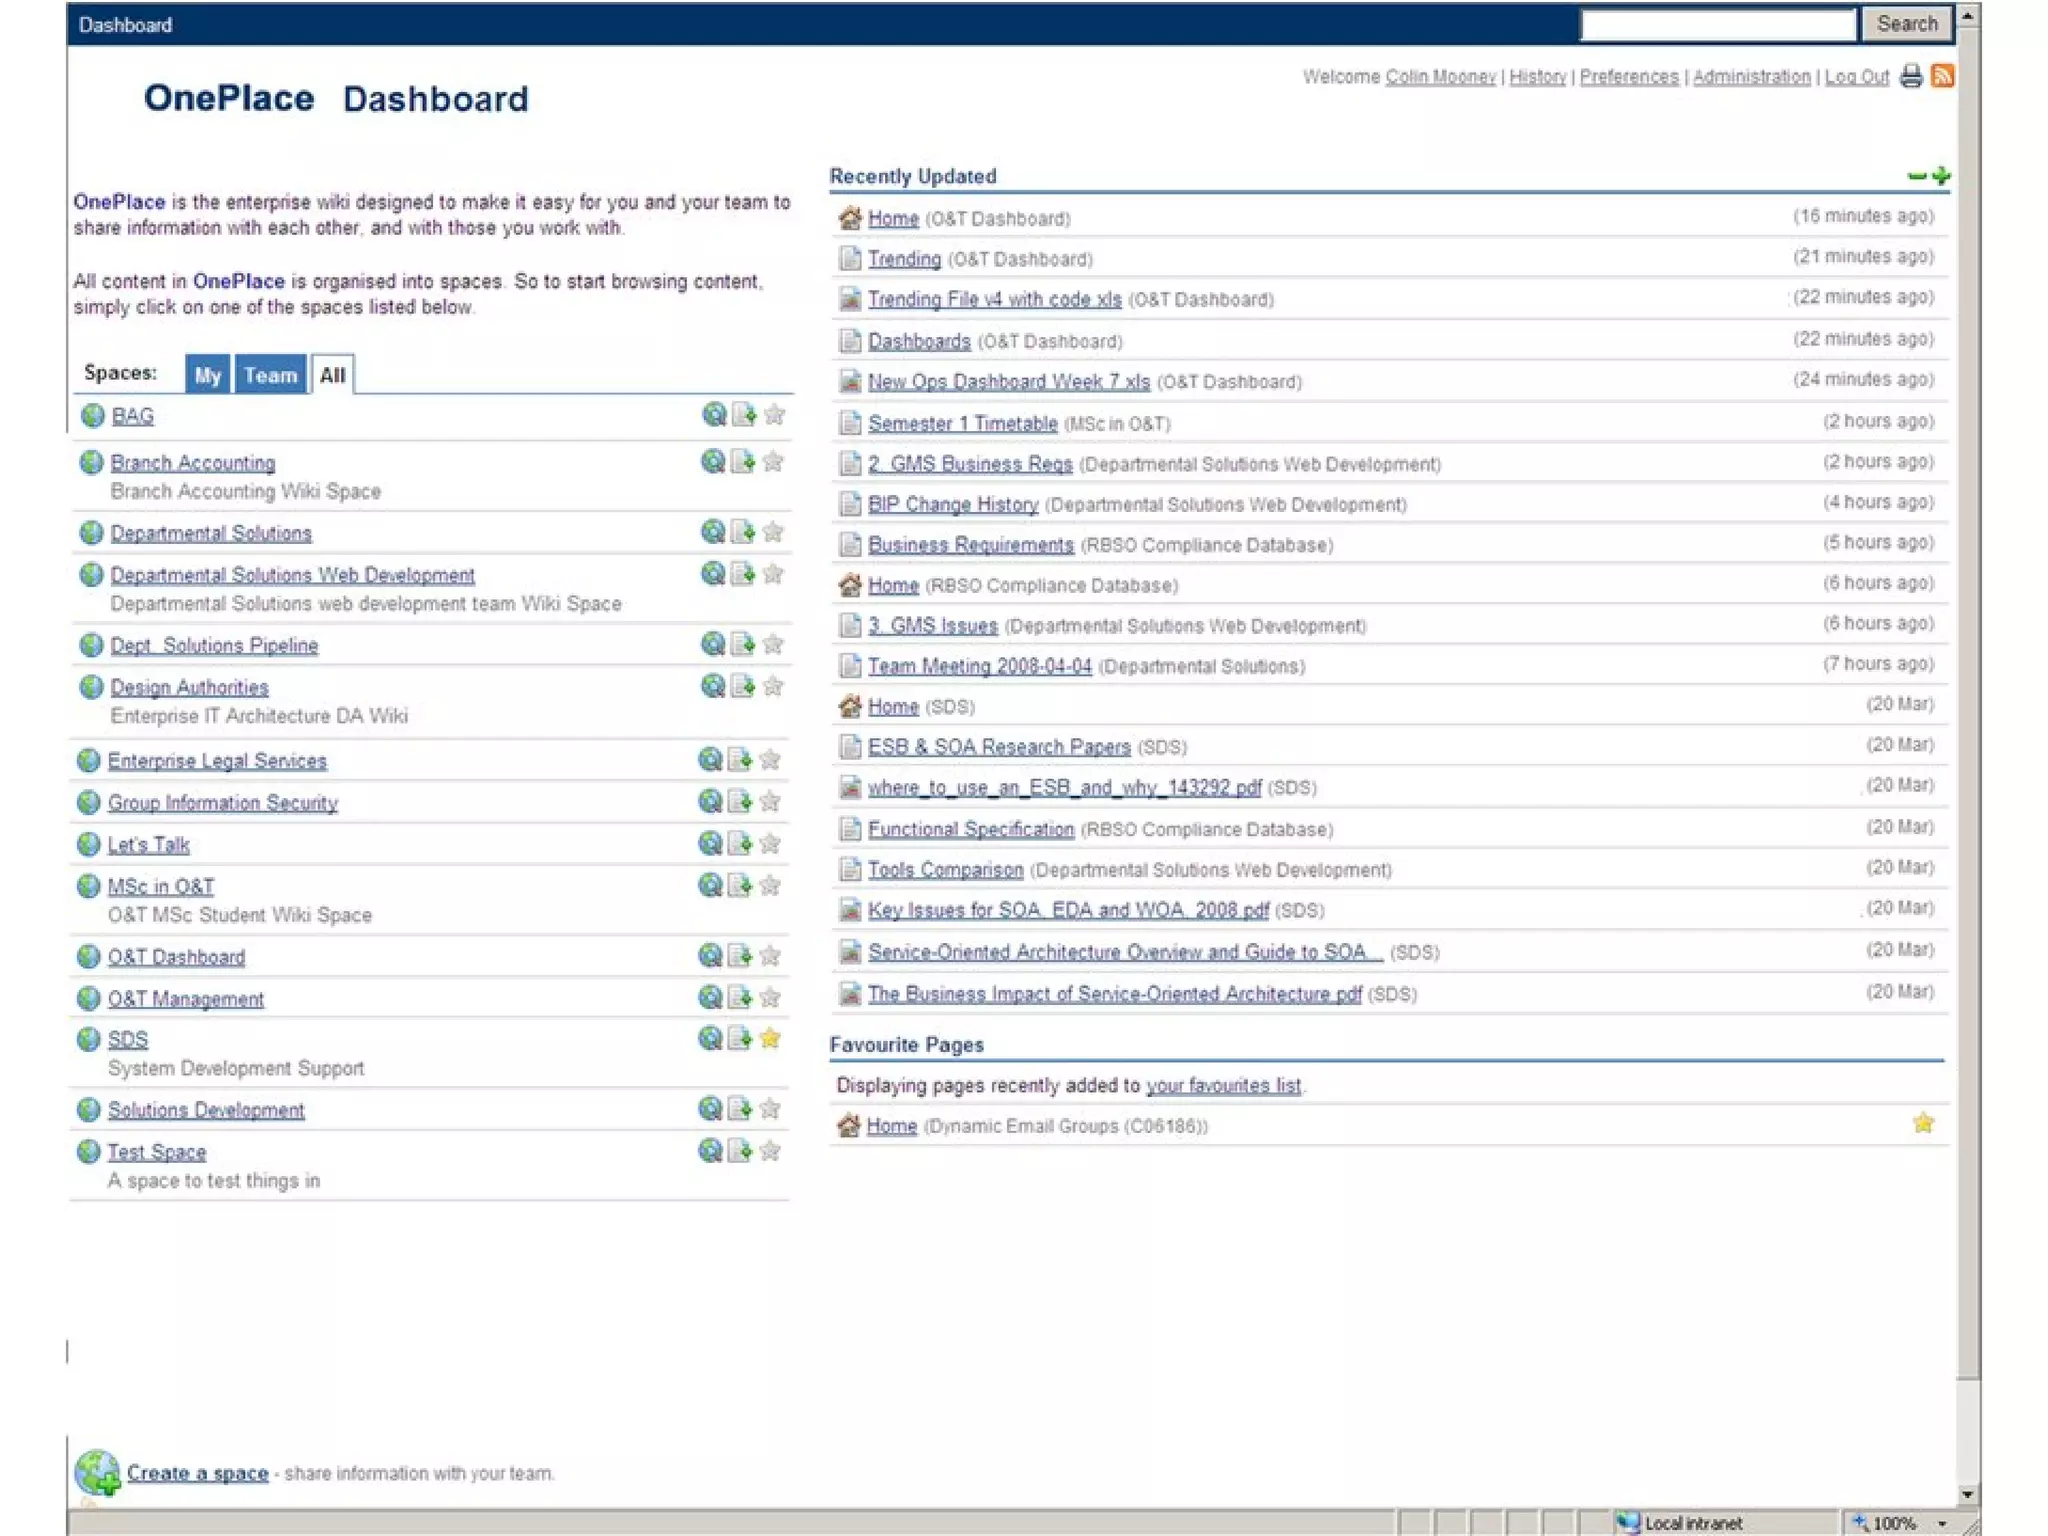Collapse Recently Updated list with minus icon
The width and height of the screenshot is (2048, 1536).
(1916, 176)
